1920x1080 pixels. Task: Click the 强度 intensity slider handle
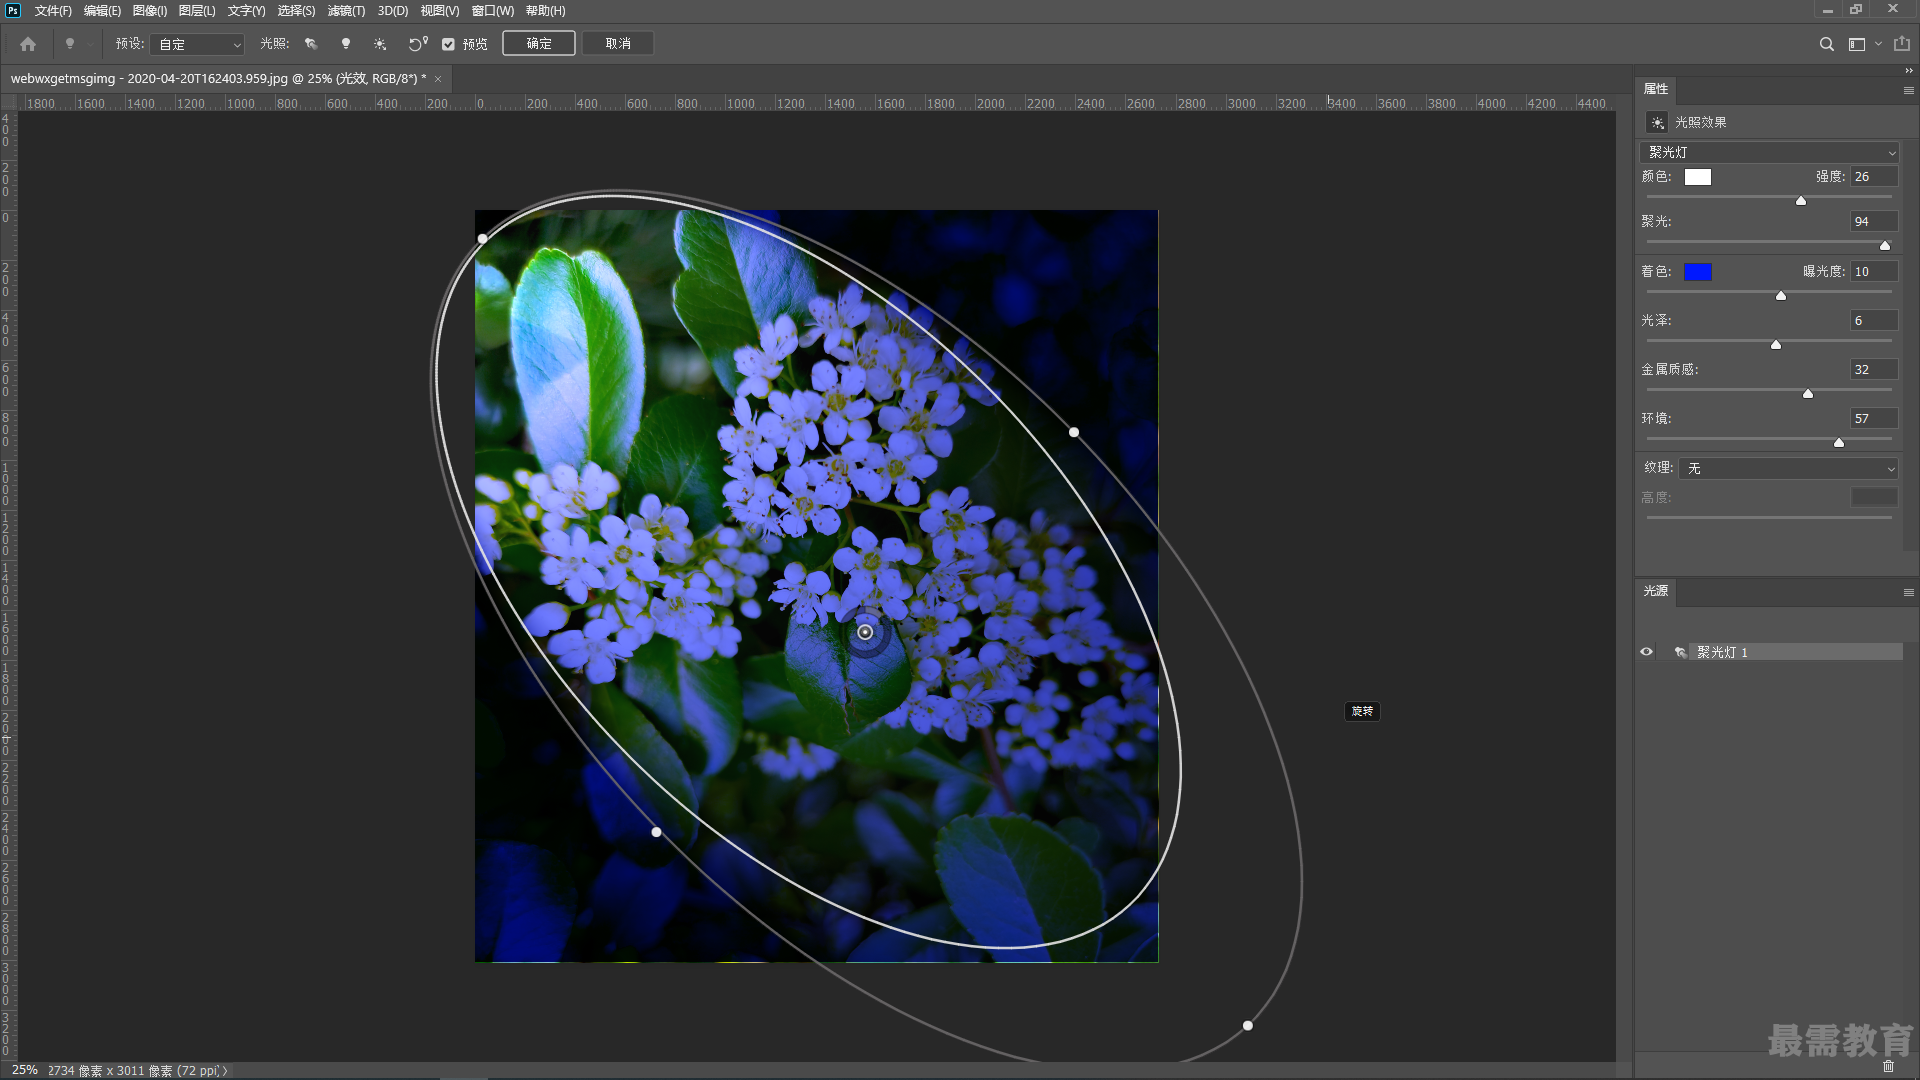coord(1801,201)
